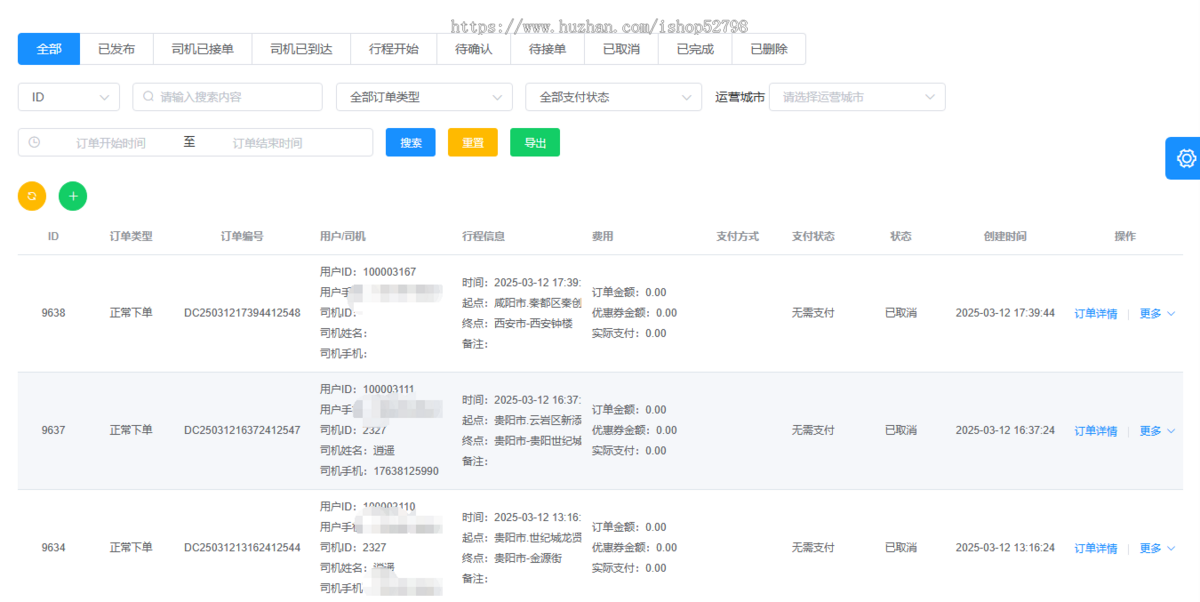Screen dimensions: 1200x602
Task: Click the 行程信息 column header
Action: (x=484, y=237)
